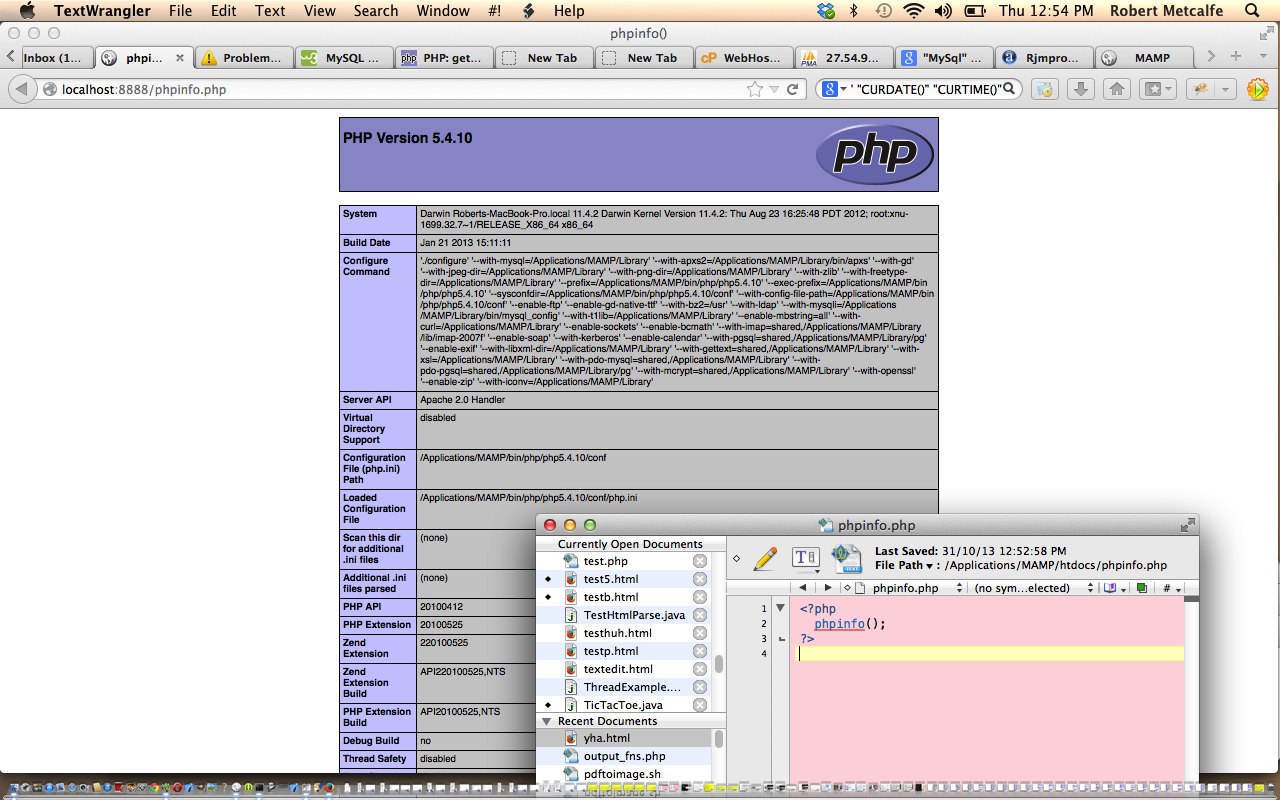
Task: Open the Firefox bookmarks menu icon
Action: tap(1159, 89)
